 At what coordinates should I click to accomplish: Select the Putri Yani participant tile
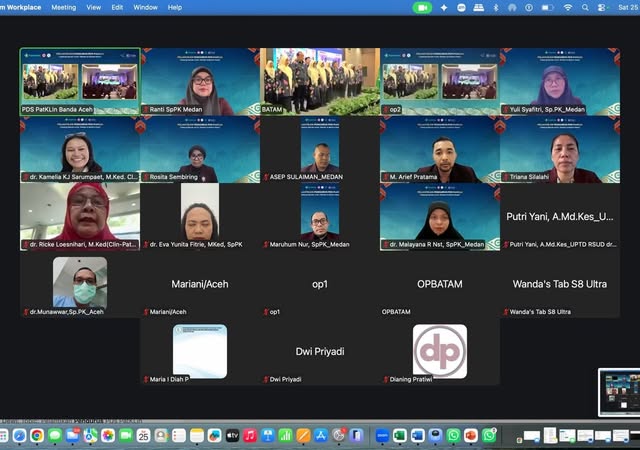(560, 216)
